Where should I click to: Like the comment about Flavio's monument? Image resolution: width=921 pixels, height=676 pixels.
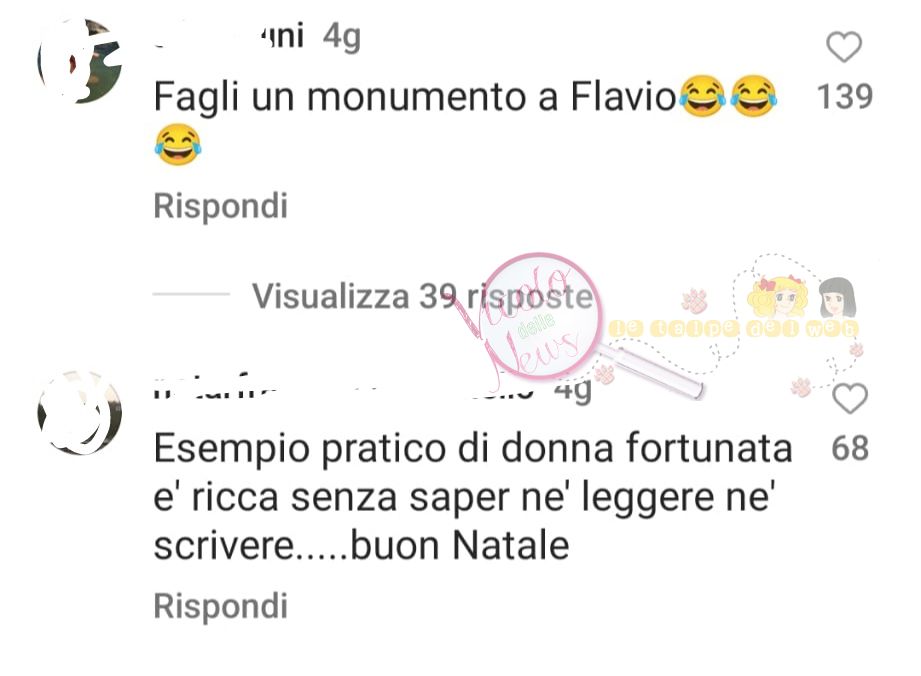click(844, 46)
